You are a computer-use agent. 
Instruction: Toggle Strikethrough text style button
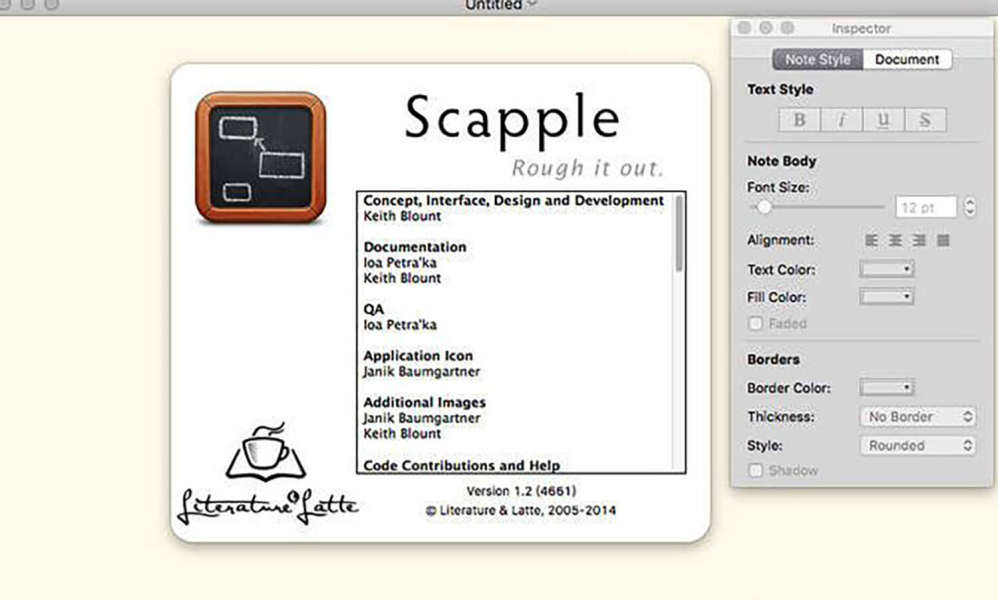(x=925, y=120)
